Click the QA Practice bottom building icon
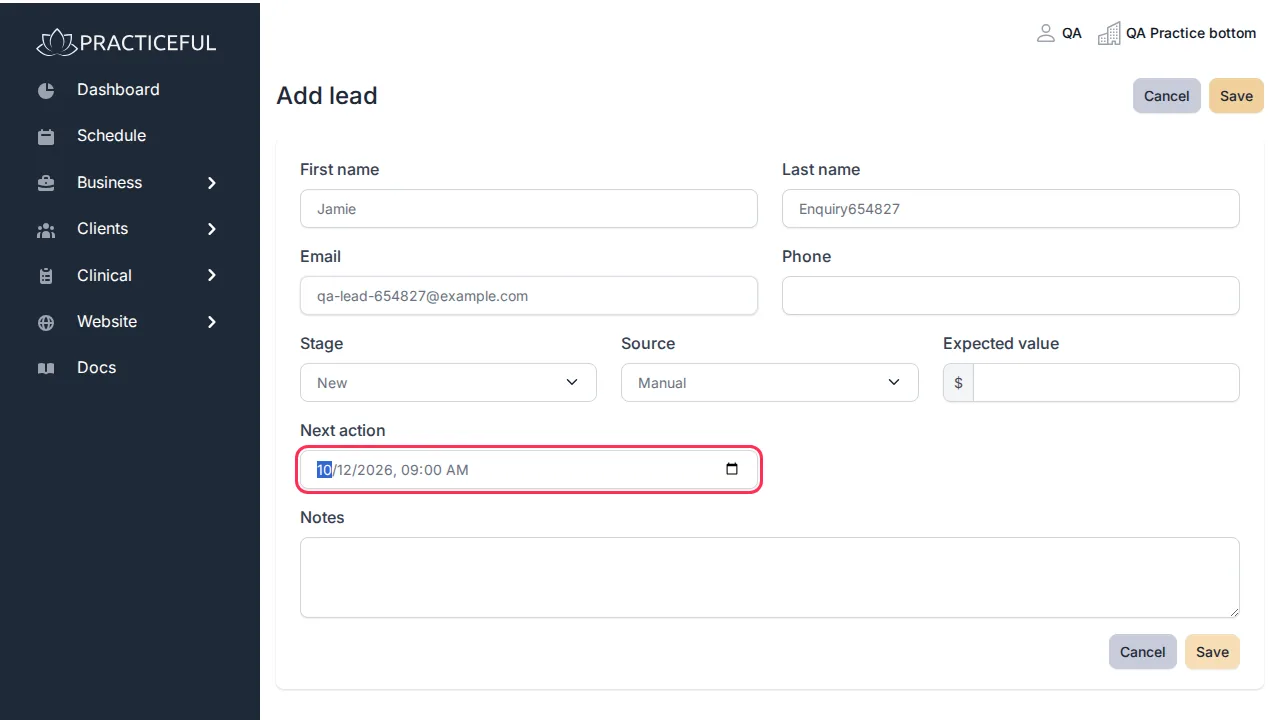Image resolution: width=1280 pixels, height=720 pixels. 1109,33
